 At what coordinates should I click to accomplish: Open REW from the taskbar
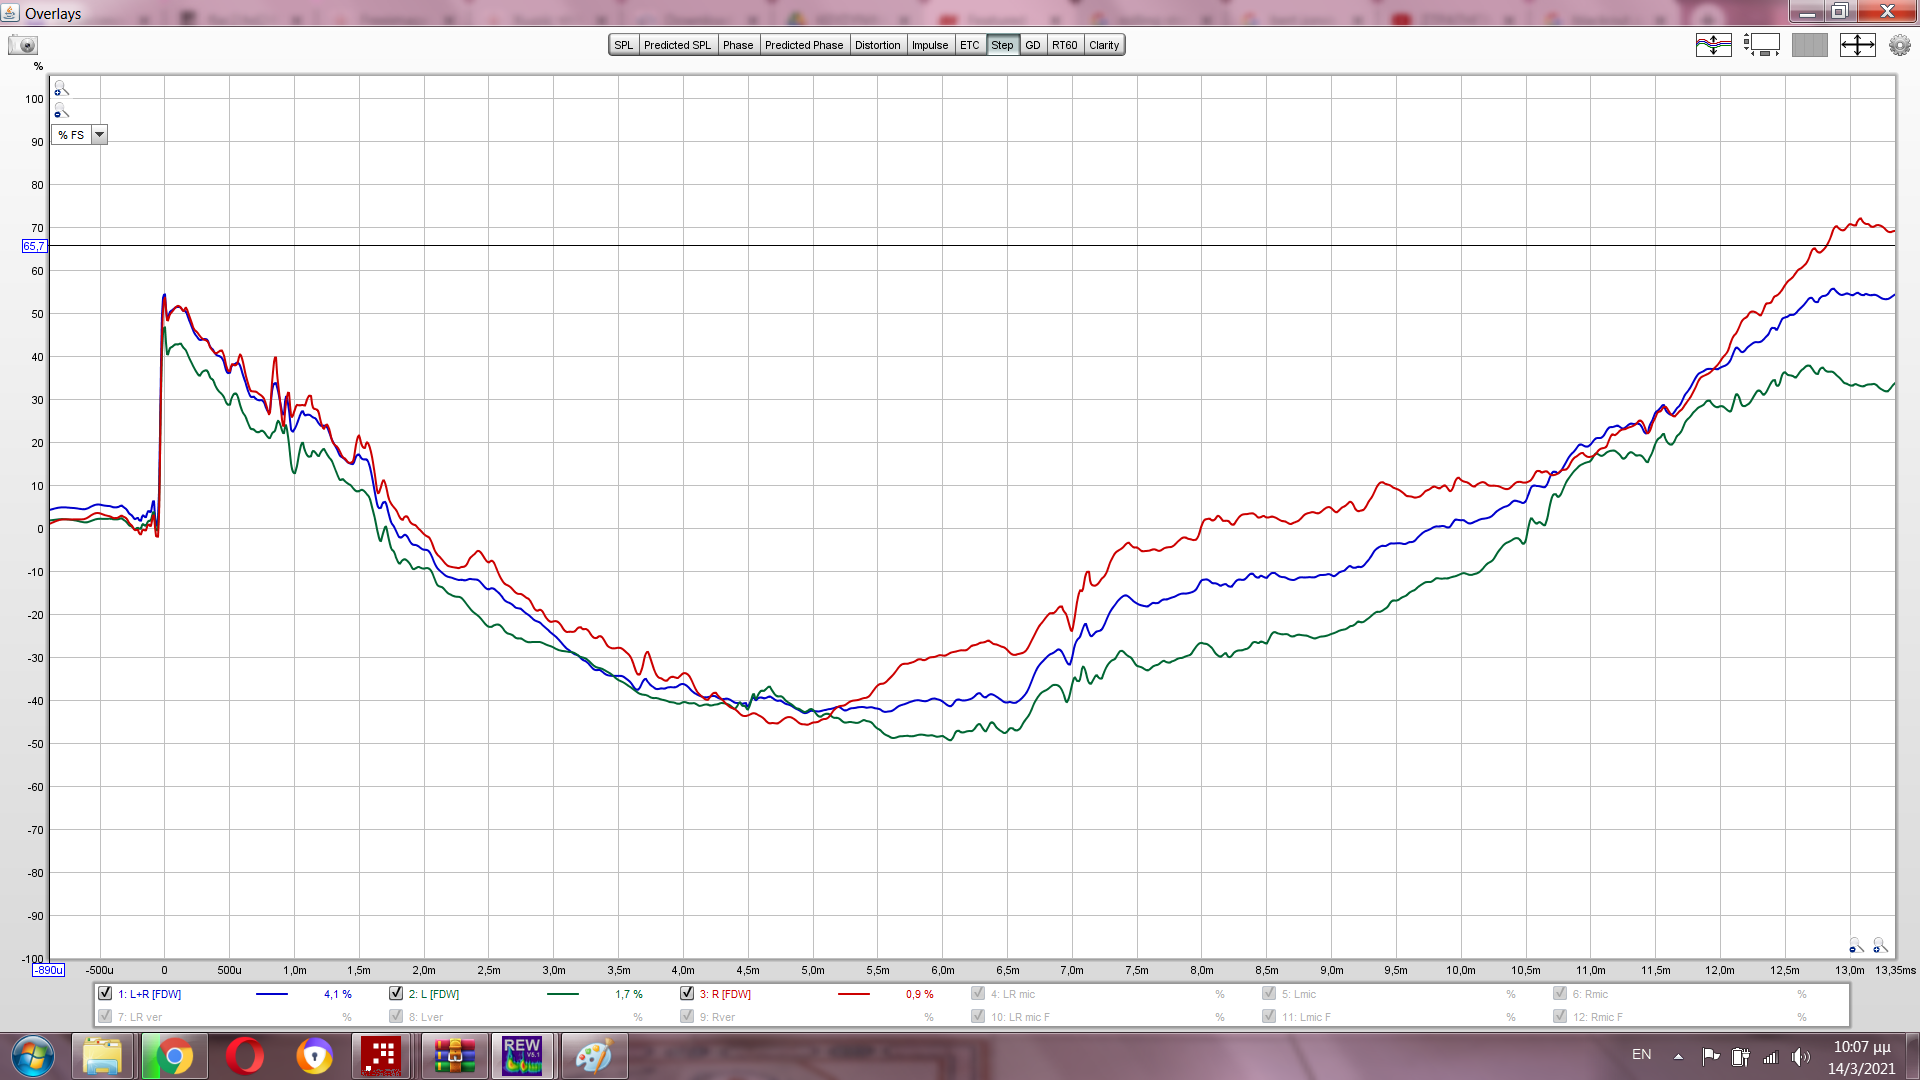pyautogui.click(x=522, y=1056)
